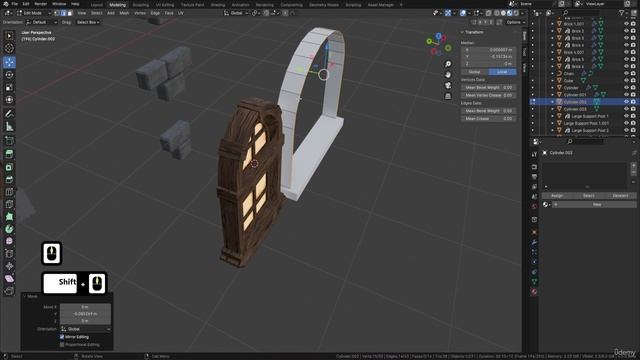Screen dimensions: 640x360
Task: Open the Edit Mode dropdown
Action: point(34,13)
